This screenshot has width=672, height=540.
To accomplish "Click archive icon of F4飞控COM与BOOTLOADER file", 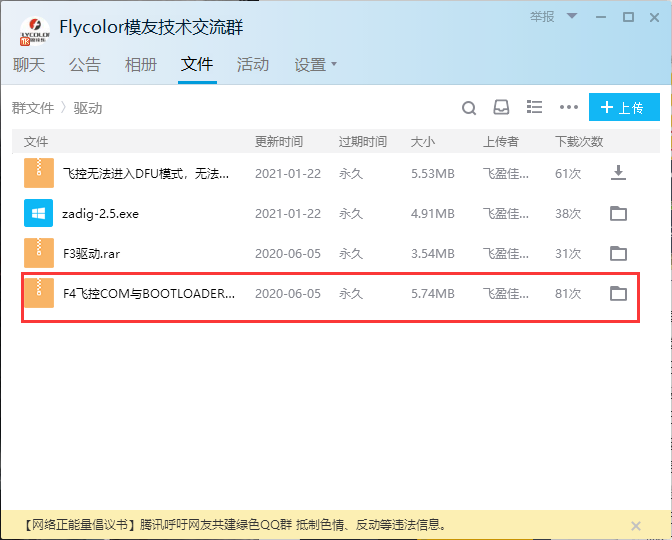I will pos(39,293).
